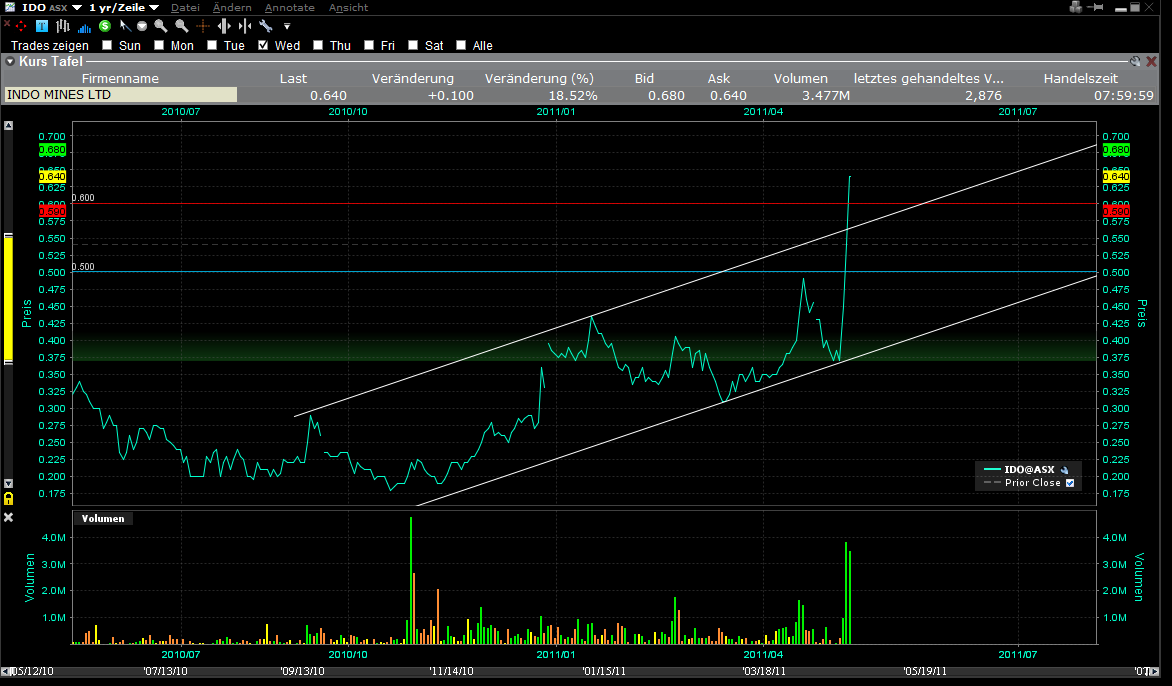Image resolution: width=1172 pixels, height=686 pixels.
Task: Click the first magnifier zoom icon
Action: (x=161, y=26)
